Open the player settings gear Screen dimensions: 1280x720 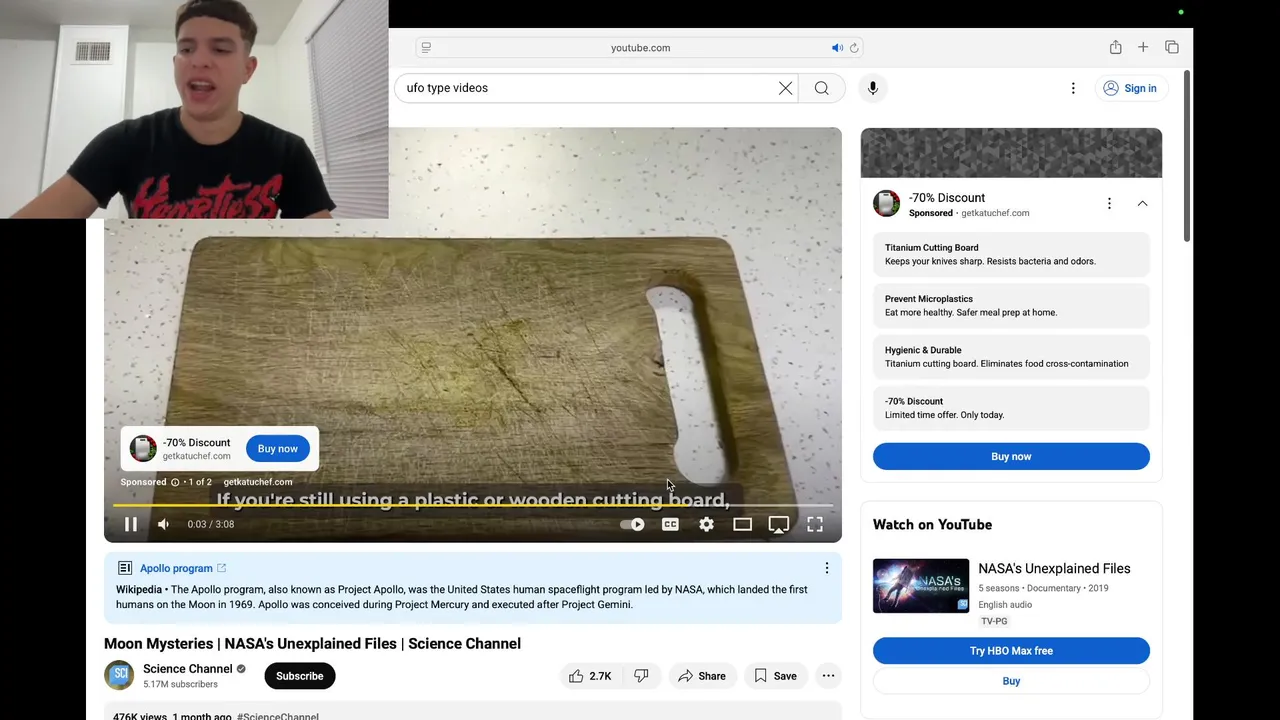point(707,524)
